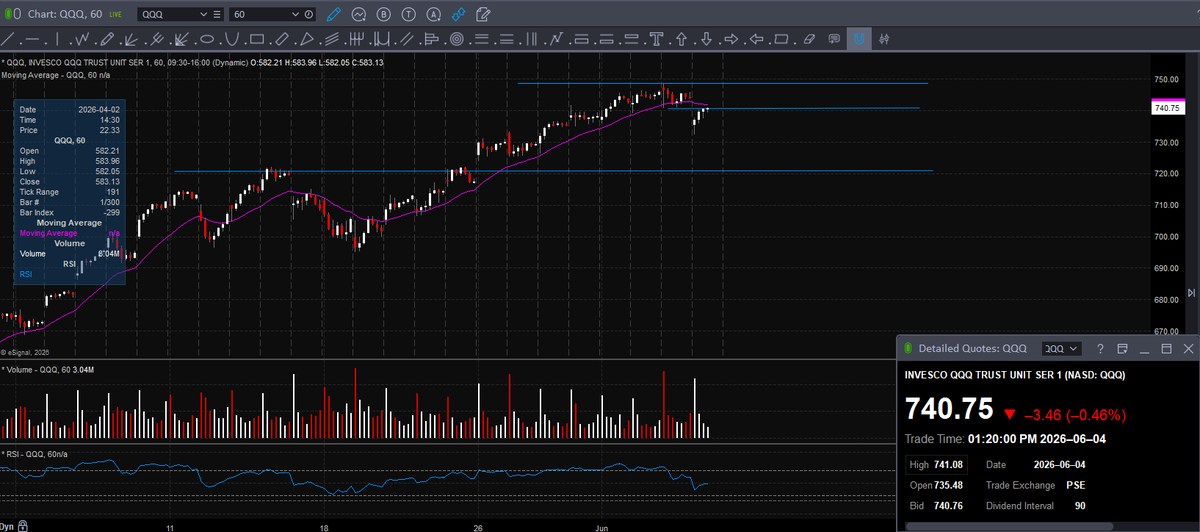The height and width of the screenshot is (532, 1200).
Task: Open Detailed Quotes help question mark
Action: [1099, 348]
